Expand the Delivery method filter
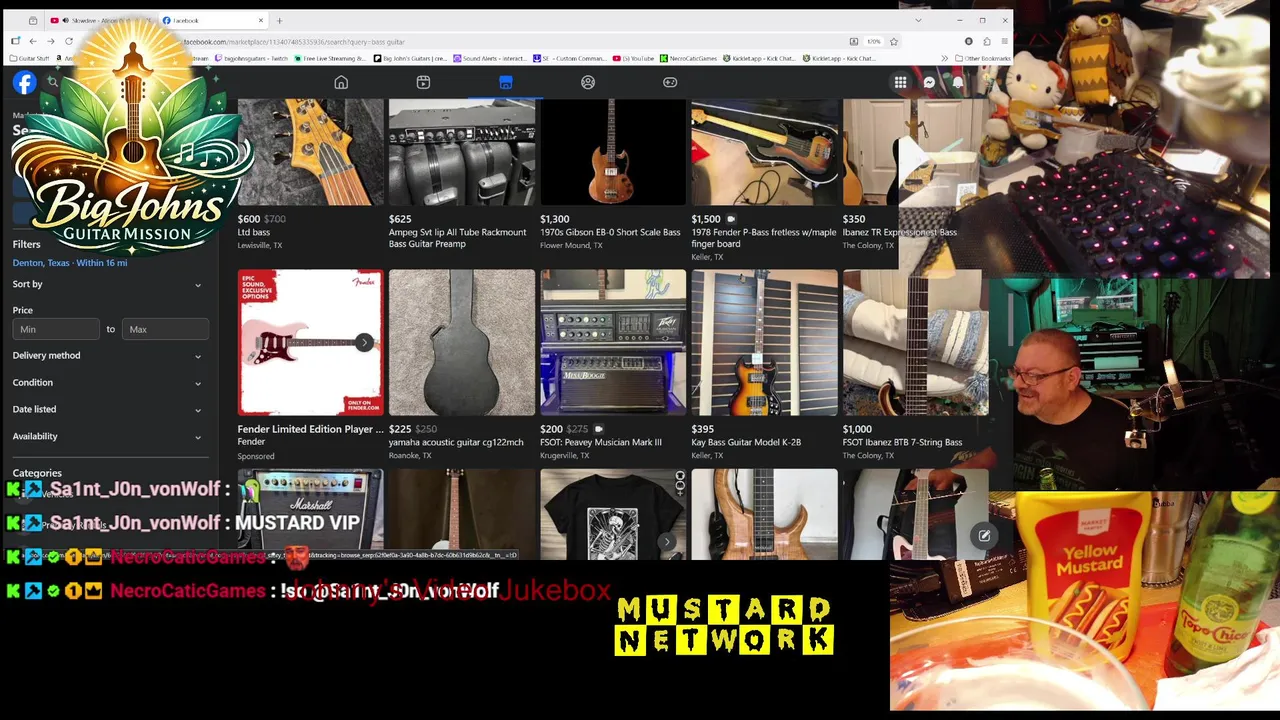The height and width of the screenshot is (720, 1280). point(107,355)
